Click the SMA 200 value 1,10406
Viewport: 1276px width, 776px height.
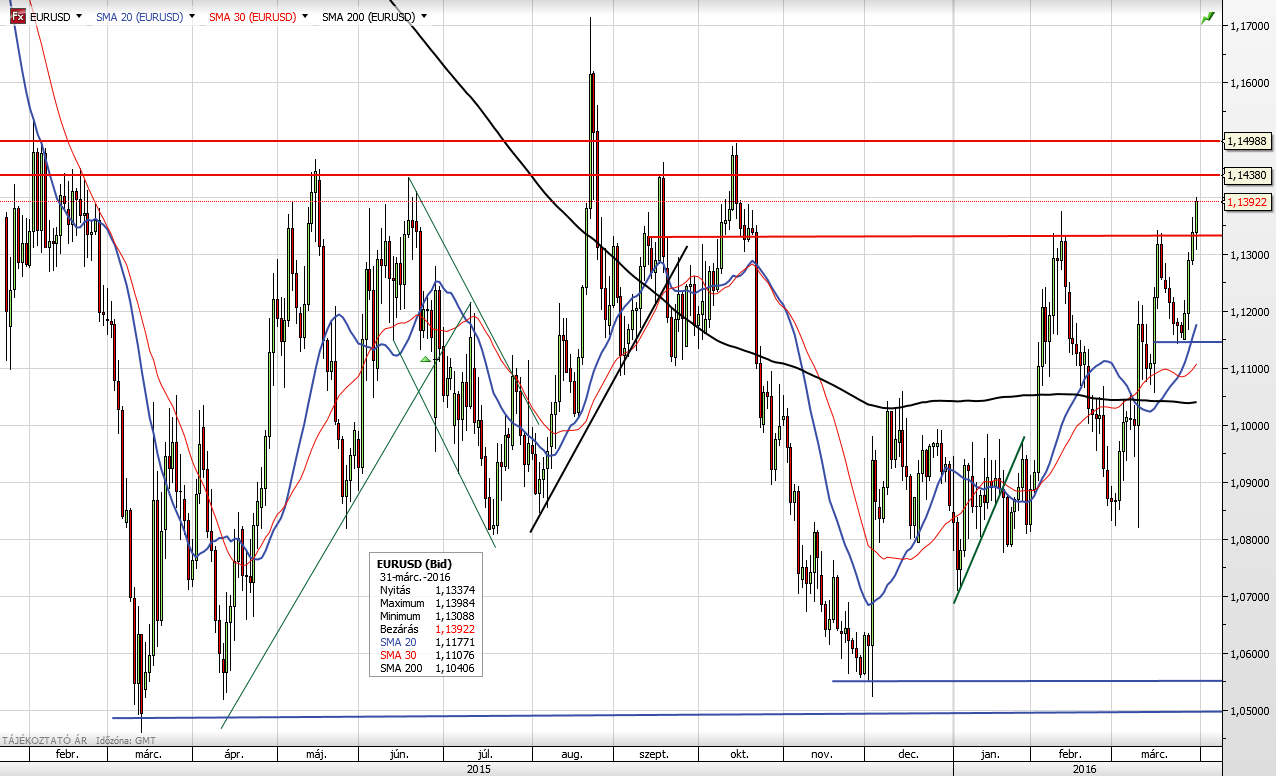(x=454, y=668)
